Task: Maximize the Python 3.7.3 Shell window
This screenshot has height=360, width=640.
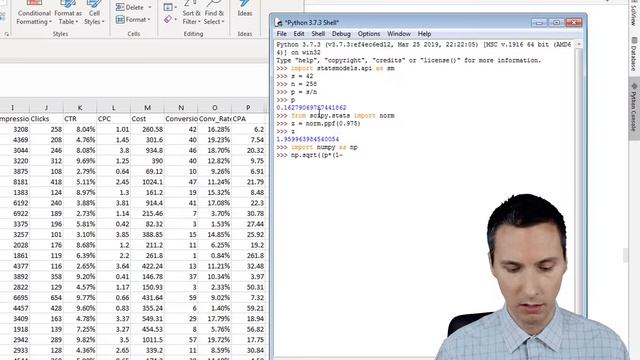Action: pyautogui.click(x=556, y=22)
